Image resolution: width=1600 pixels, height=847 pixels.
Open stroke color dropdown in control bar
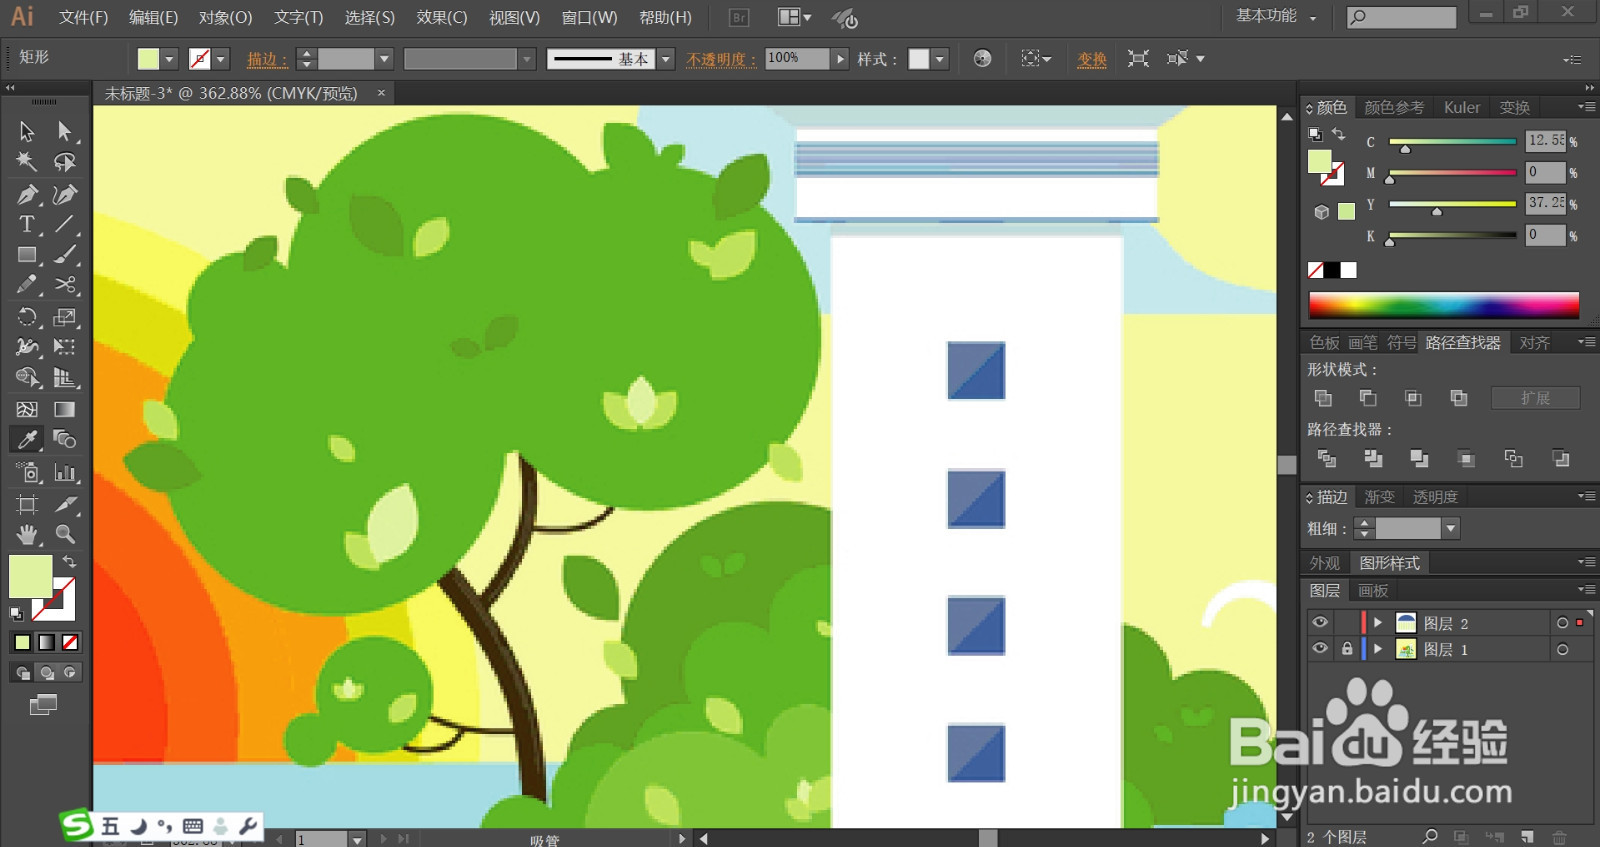coord(221,59)
